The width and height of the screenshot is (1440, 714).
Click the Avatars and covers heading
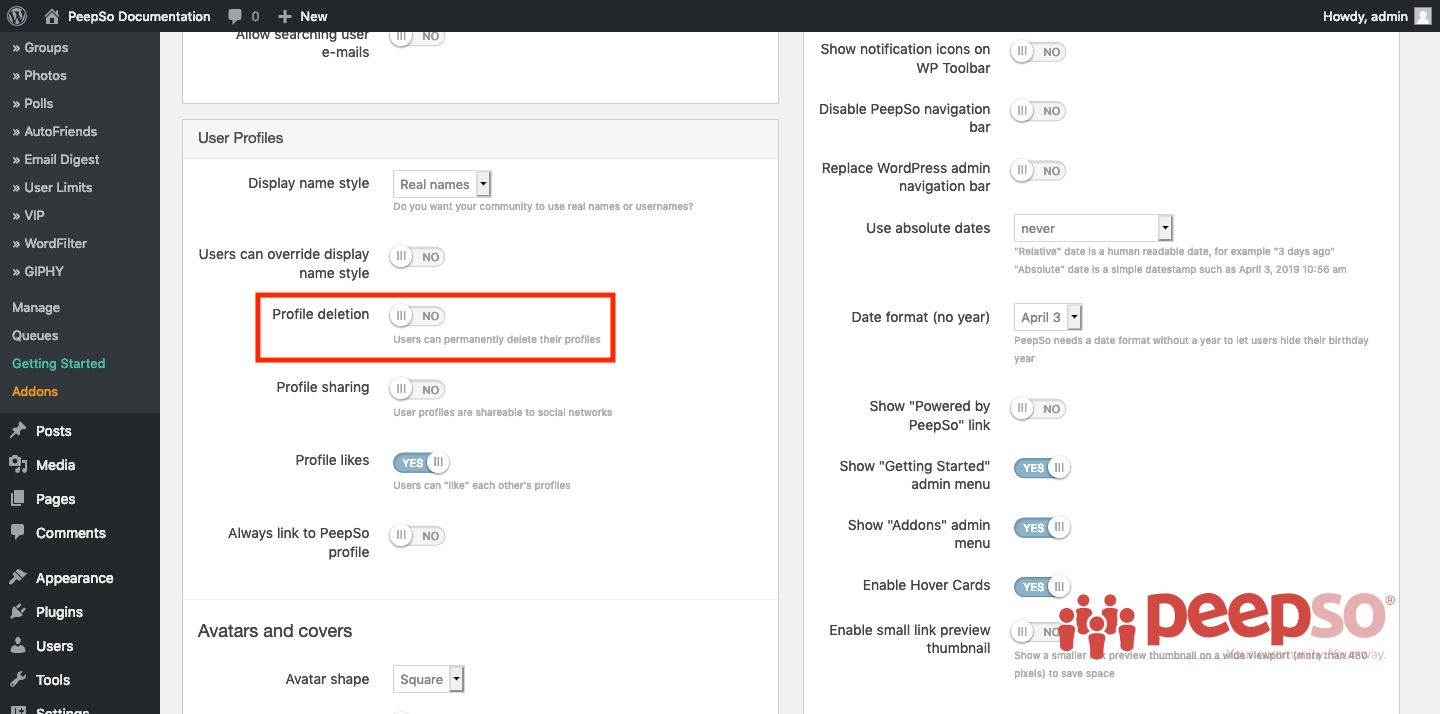(275, 631)
